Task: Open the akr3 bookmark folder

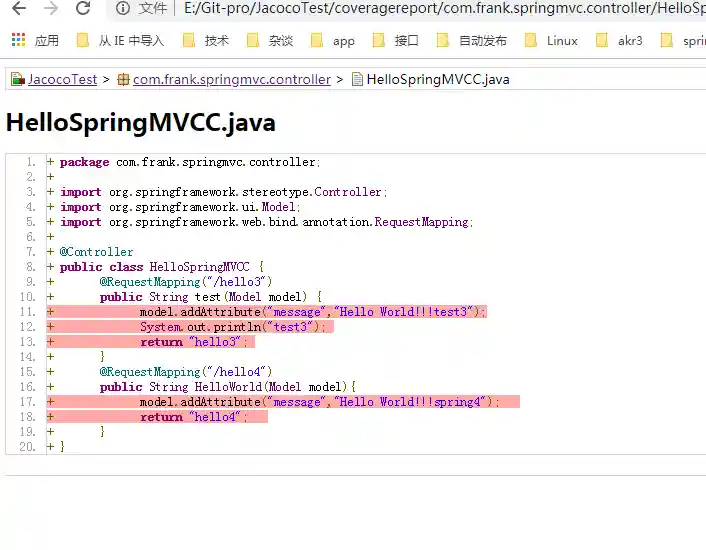Action: [620, 41]
